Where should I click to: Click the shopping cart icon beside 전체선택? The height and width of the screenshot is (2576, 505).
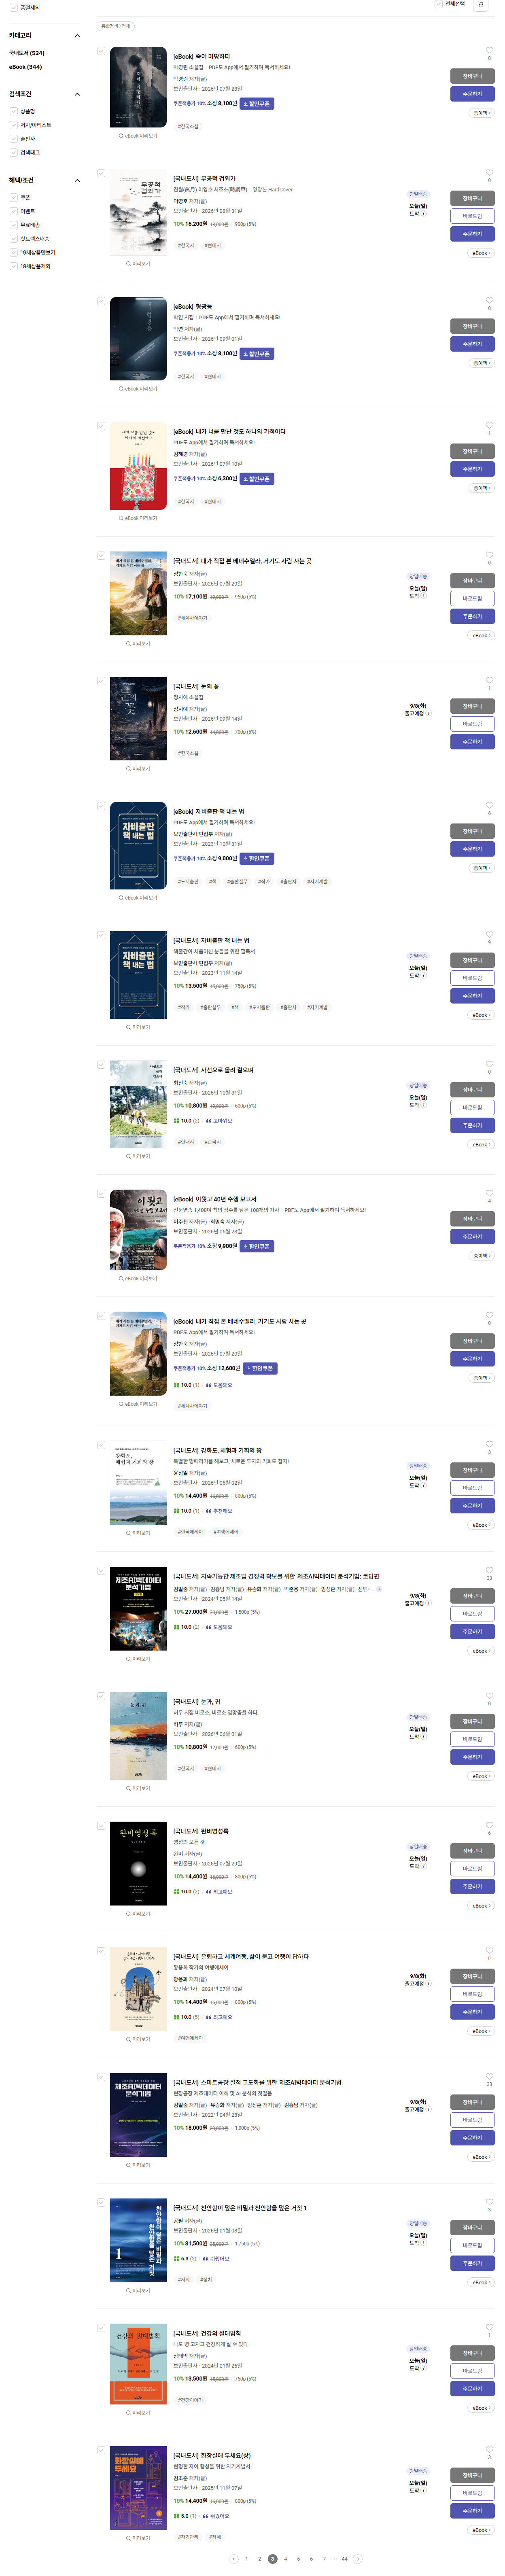point(481,5)
